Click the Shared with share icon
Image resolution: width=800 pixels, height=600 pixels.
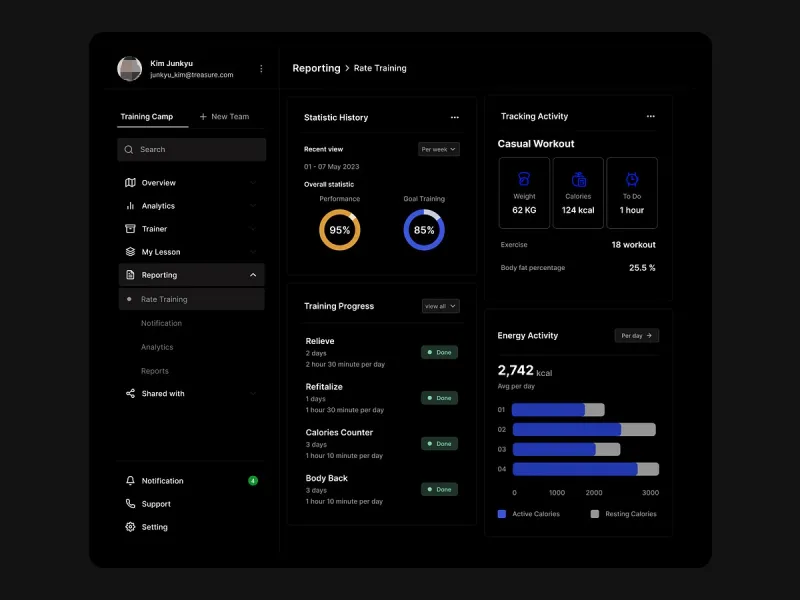pyautogui.click(x=130, y=393)
